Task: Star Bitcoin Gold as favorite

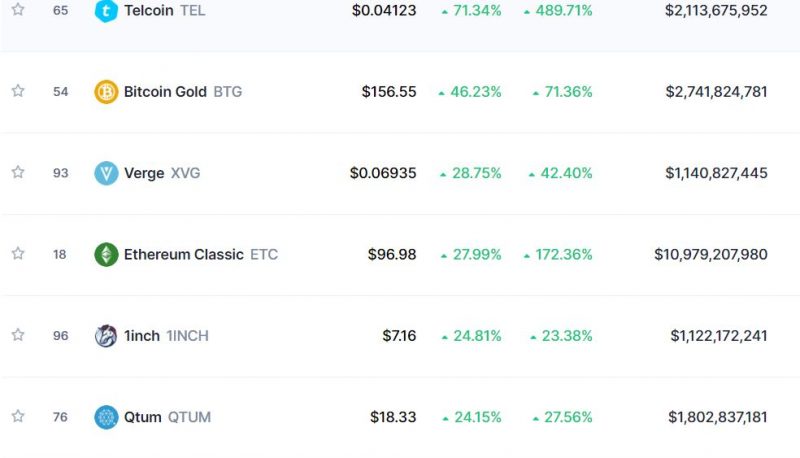Action: (18, 91)
